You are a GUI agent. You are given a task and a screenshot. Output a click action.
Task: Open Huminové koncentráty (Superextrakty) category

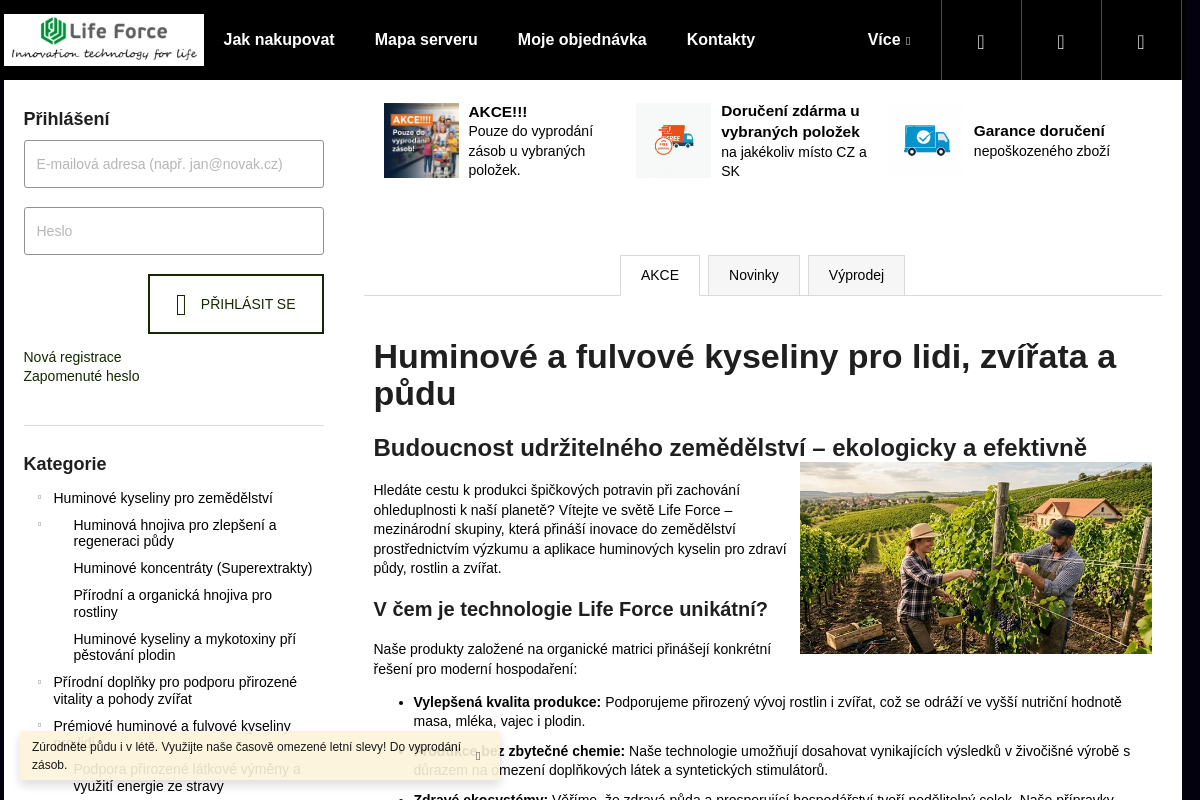(x=193, y=568)
